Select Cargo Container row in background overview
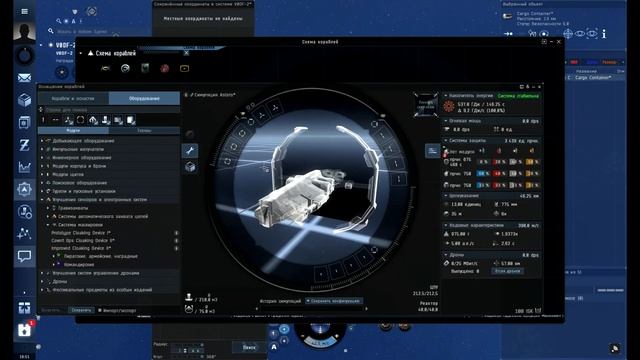 point(595,78)
